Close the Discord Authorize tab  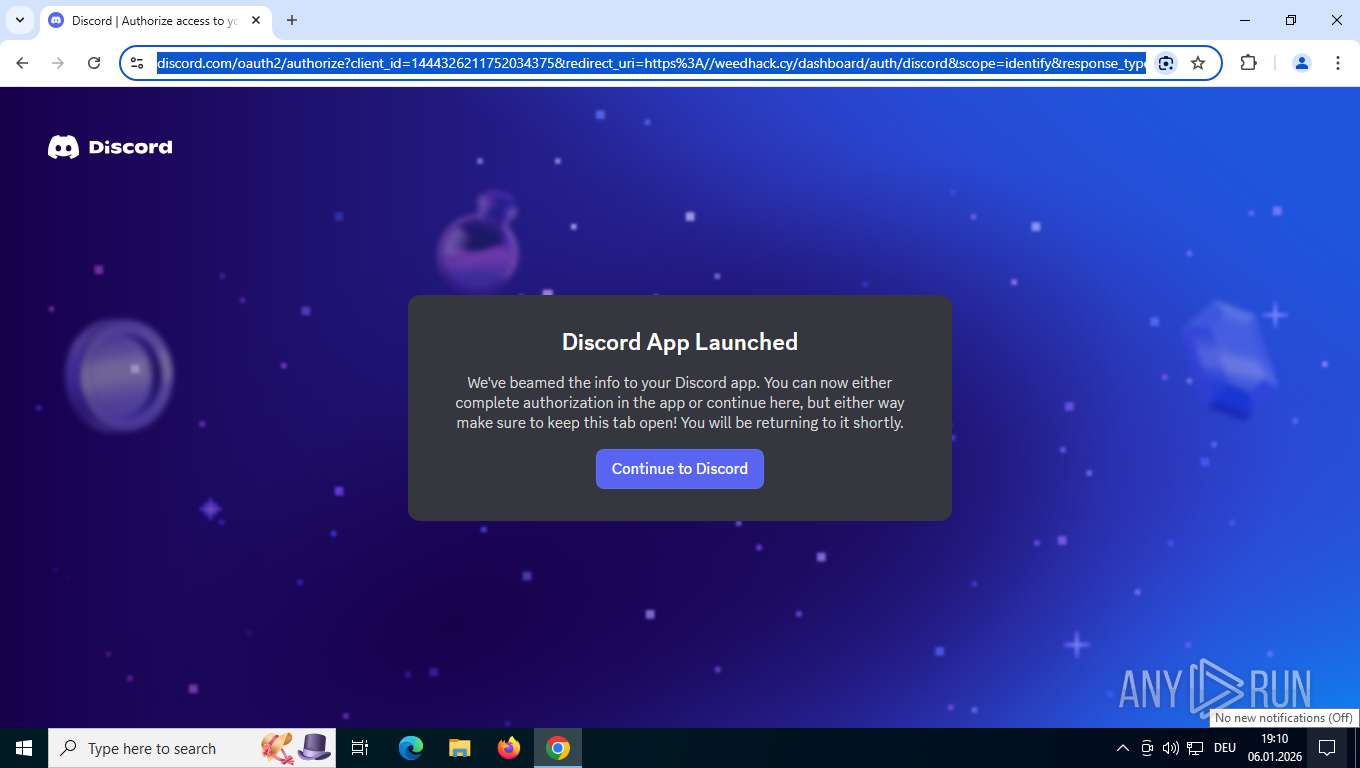[x=256, y=20]
